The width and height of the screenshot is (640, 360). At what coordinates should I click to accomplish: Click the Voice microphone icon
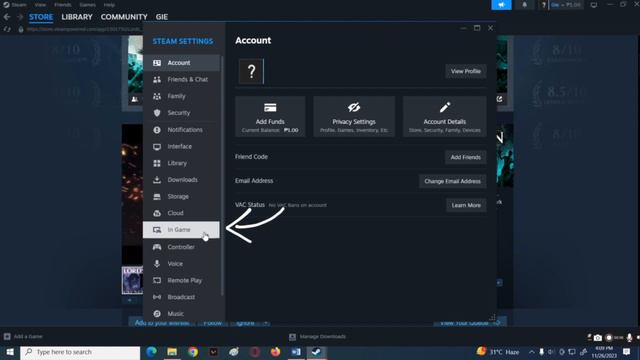[x=157, y=264]
